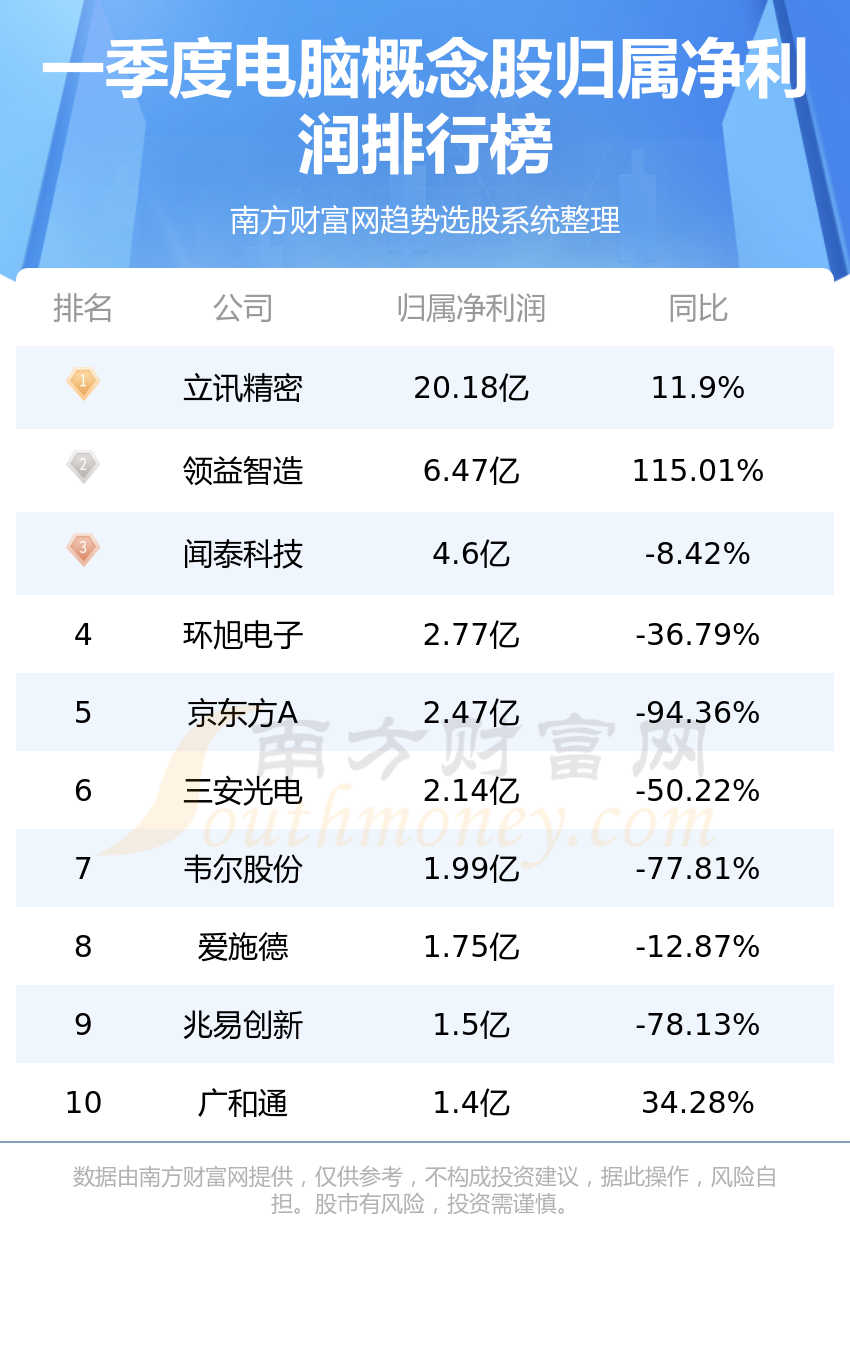The height and width of the screenshot is (1350, 850).
Task: Open 三安光电 company entry
Action: [x=243, y=791]
